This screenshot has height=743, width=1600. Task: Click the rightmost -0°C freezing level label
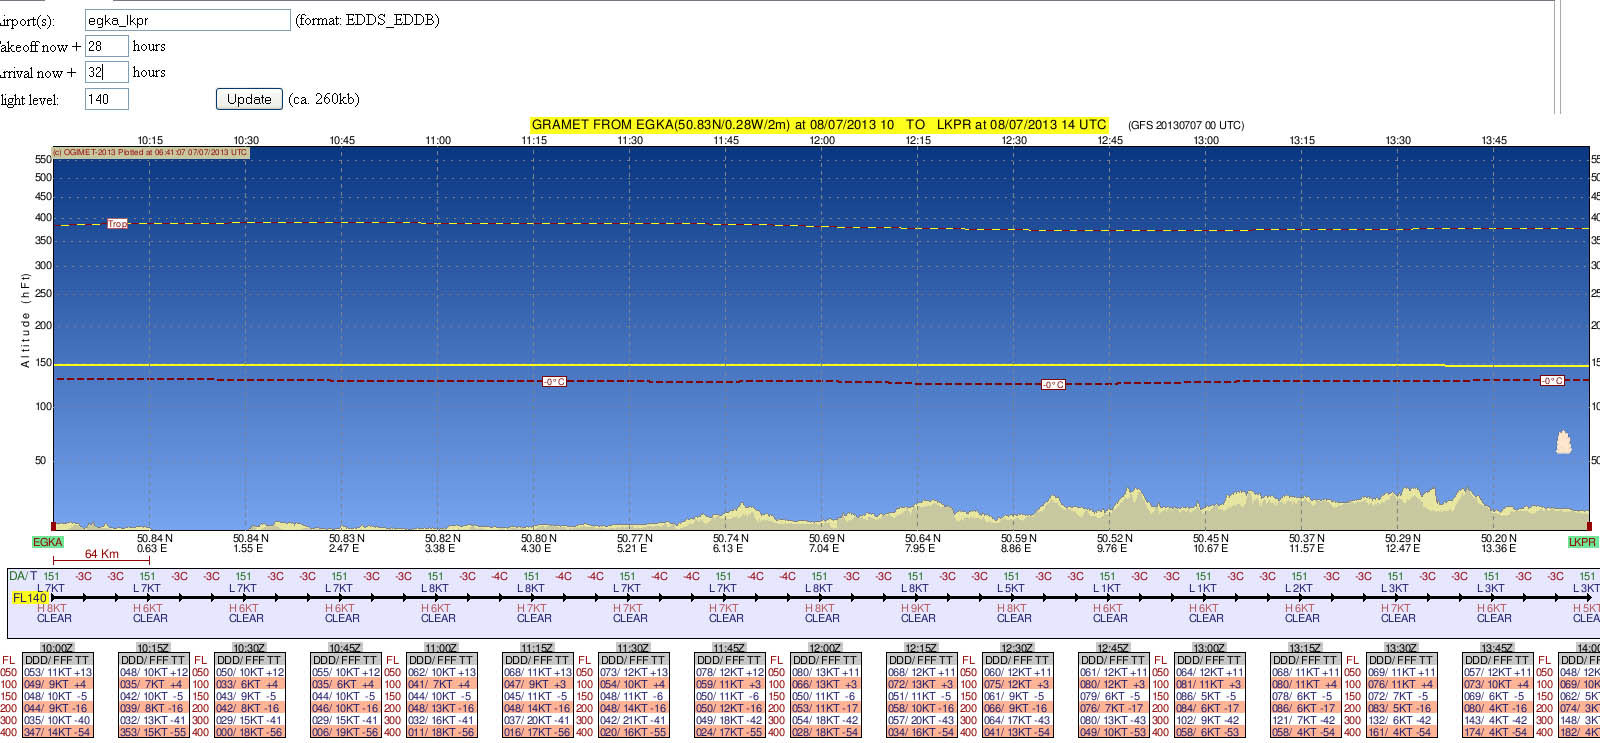(x=1552, y=381)
